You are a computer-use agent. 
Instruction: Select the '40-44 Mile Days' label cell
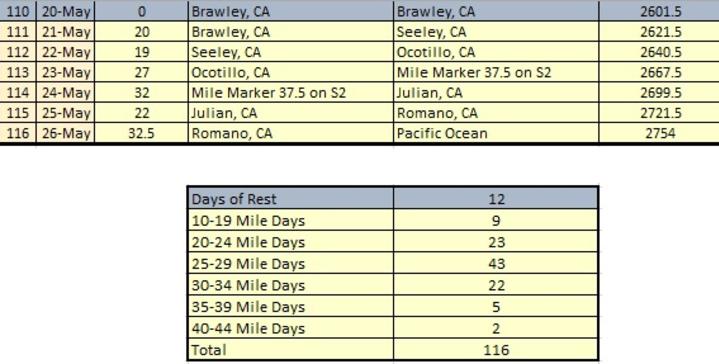coord(290,329)
